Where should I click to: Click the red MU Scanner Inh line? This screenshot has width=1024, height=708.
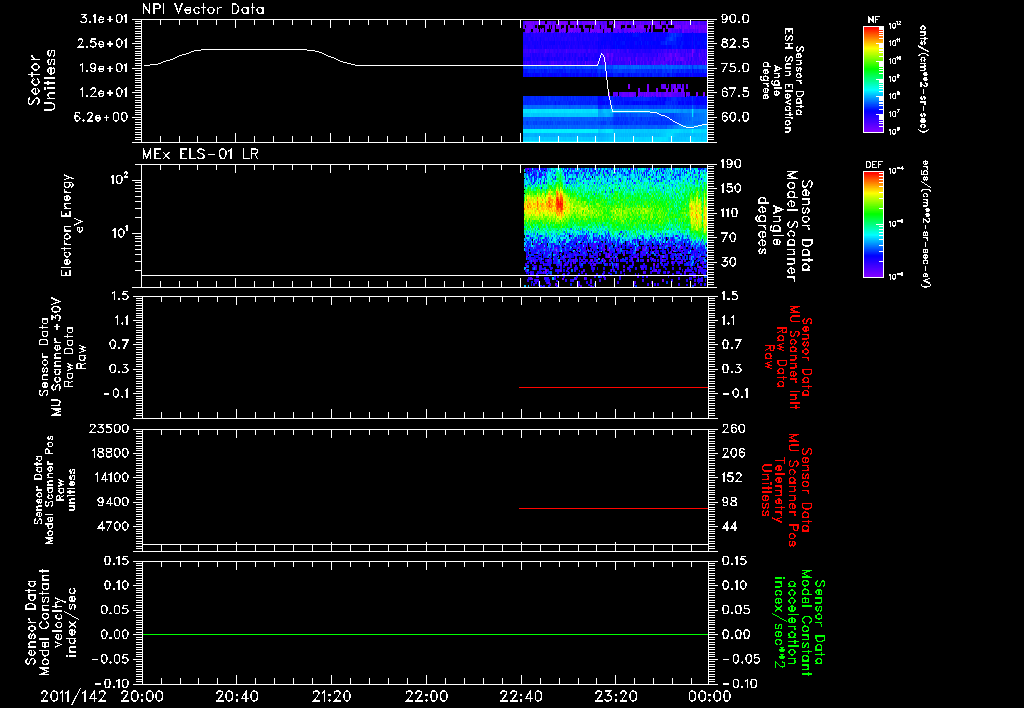click(x=613, y=387)
